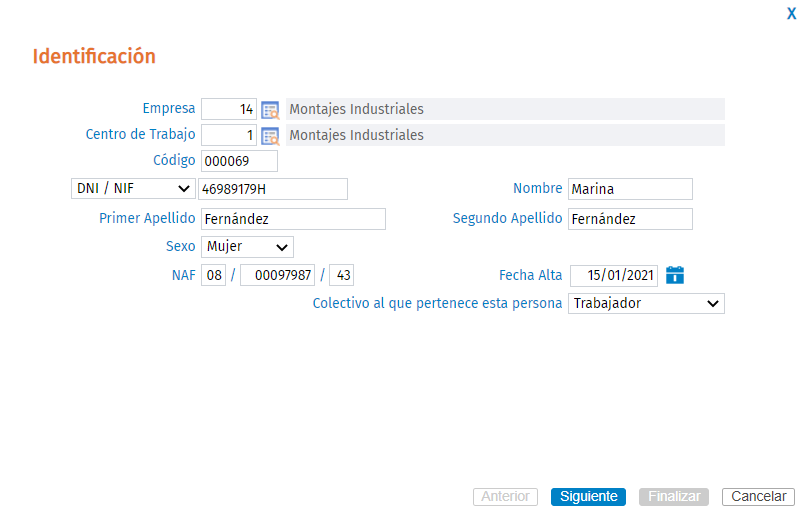Close the dialog with the X

point(791,14)
